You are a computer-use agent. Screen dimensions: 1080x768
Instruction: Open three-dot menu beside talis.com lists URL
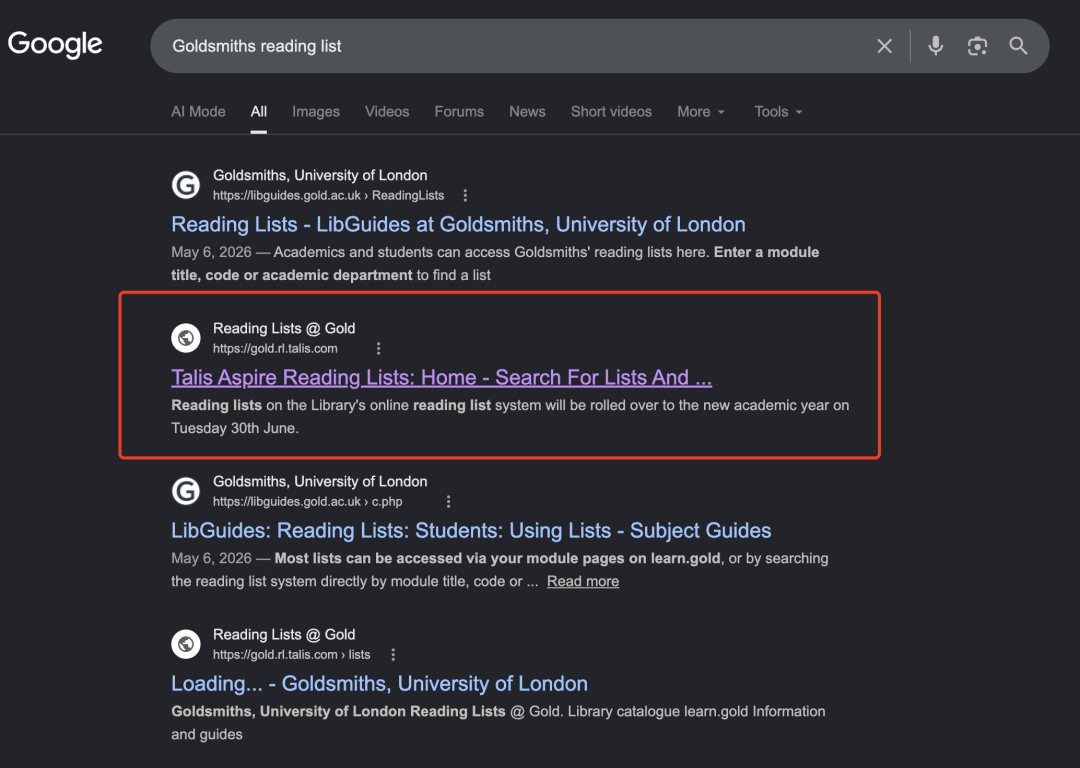pyautogui.click(x=393, y=654)
